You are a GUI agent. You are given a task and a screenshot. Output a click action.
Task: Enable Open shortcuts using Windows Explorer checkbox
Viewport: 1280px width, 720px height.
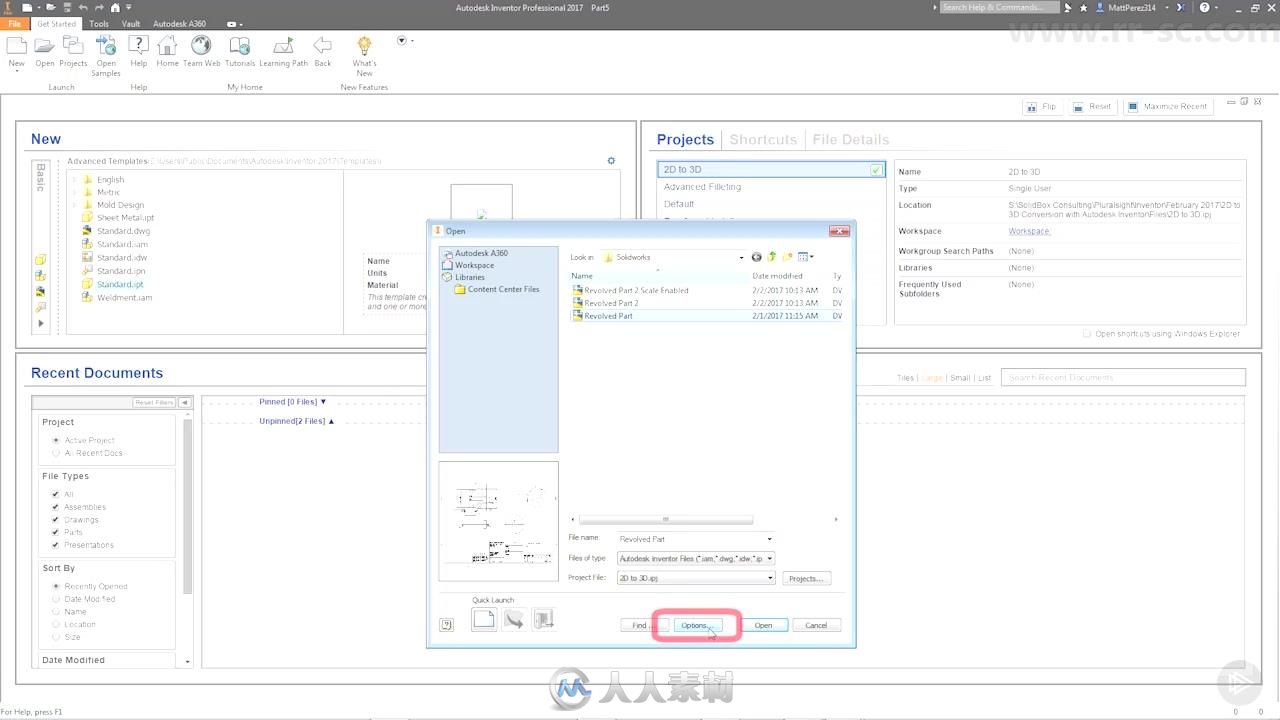click(x=1087, y=334)
